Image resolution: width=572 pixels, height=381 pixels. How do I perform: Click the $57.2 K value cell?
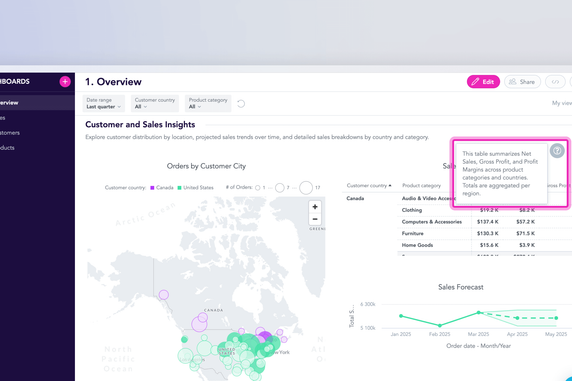[x=526, y=222]
